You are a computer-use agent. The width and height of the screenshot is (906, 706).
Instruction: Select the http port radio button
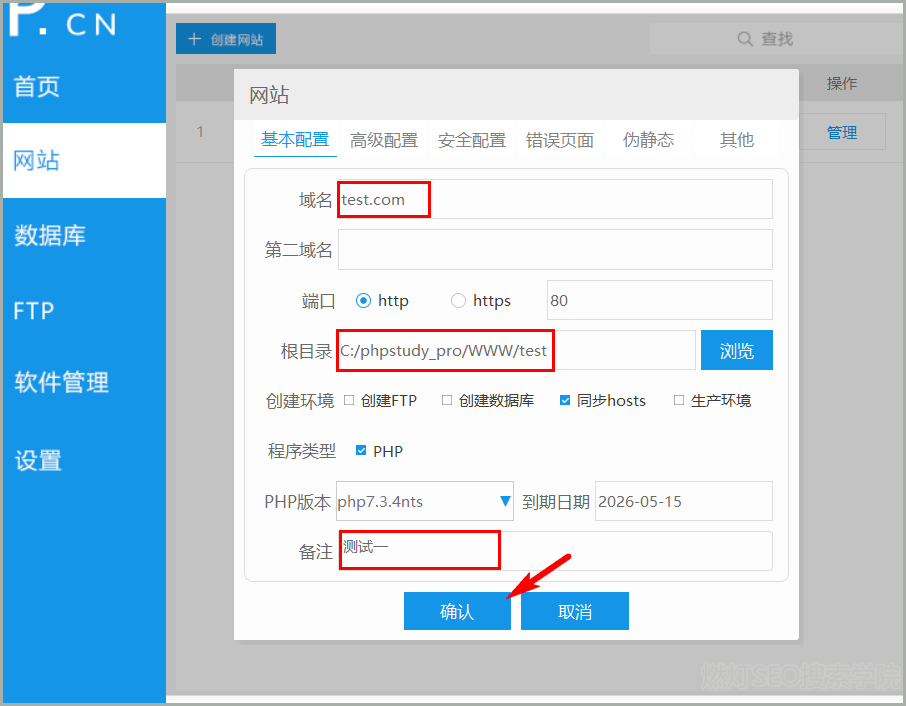363,300
